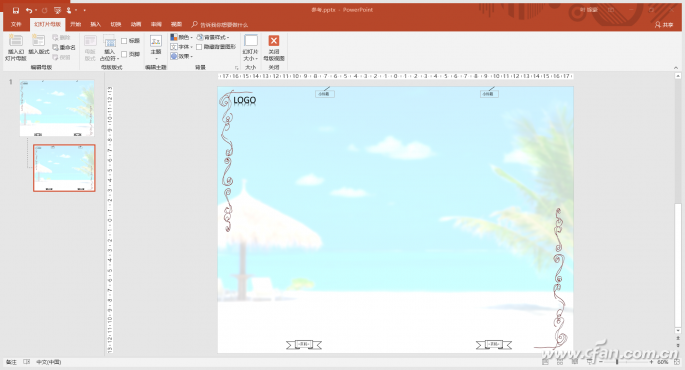Open the Slide Size dropdown
Screen dimensions: 685x370
pos(250,48)
